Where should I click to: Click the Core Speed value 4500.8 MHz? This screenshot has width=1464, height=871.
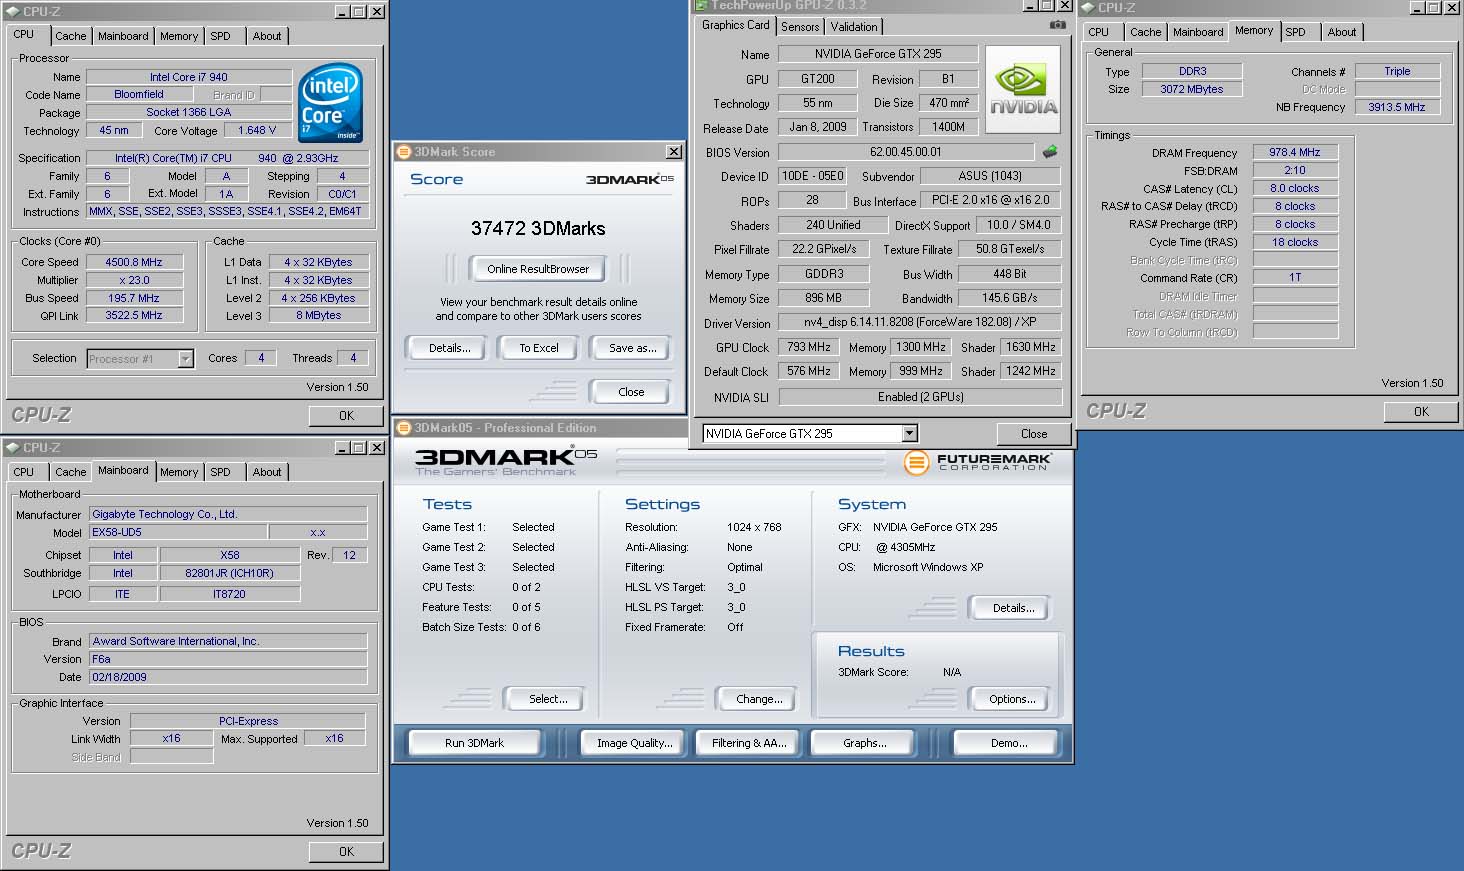(x=134, y=262)
